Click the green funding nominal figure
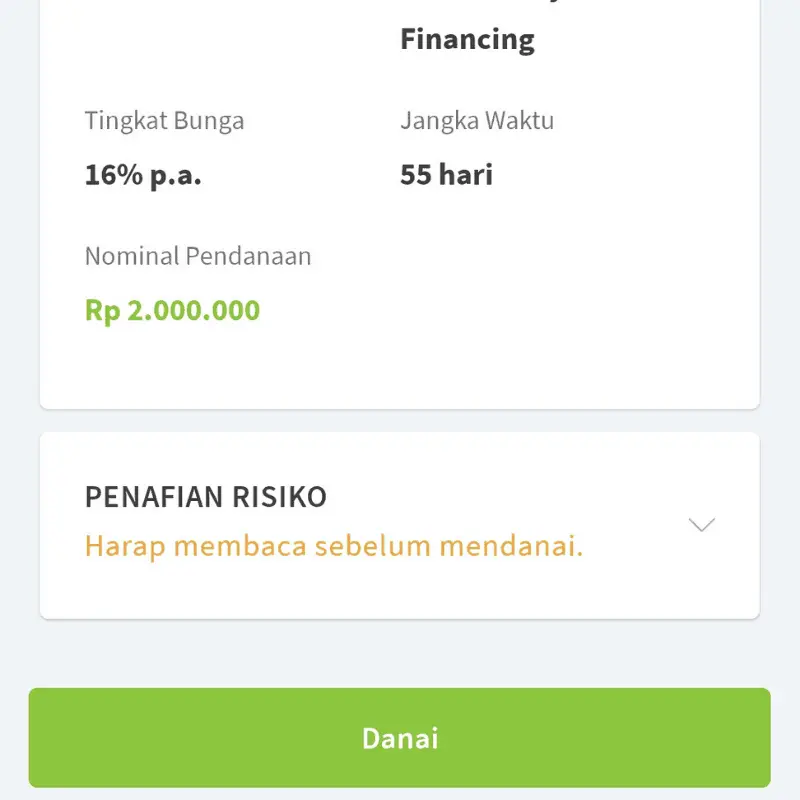 click(171, 310)
